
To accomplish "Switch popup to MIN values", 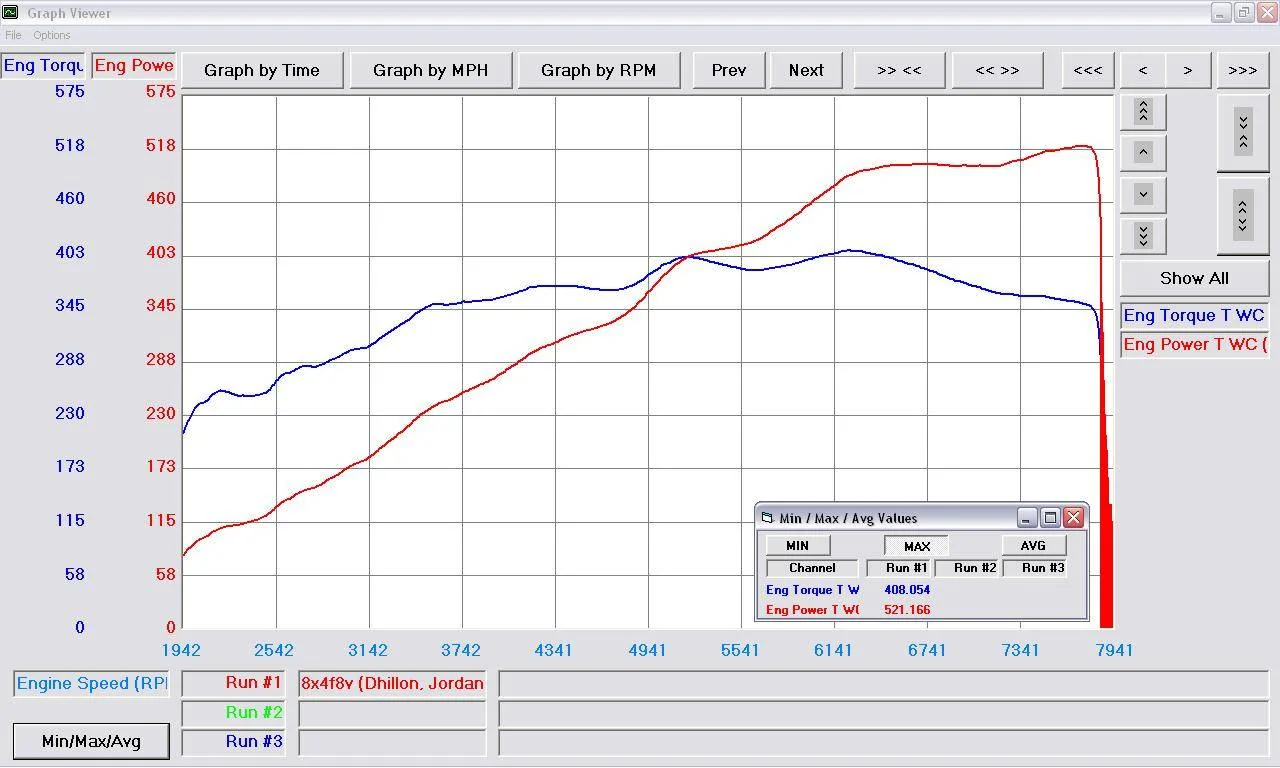I will coord(797,546).
